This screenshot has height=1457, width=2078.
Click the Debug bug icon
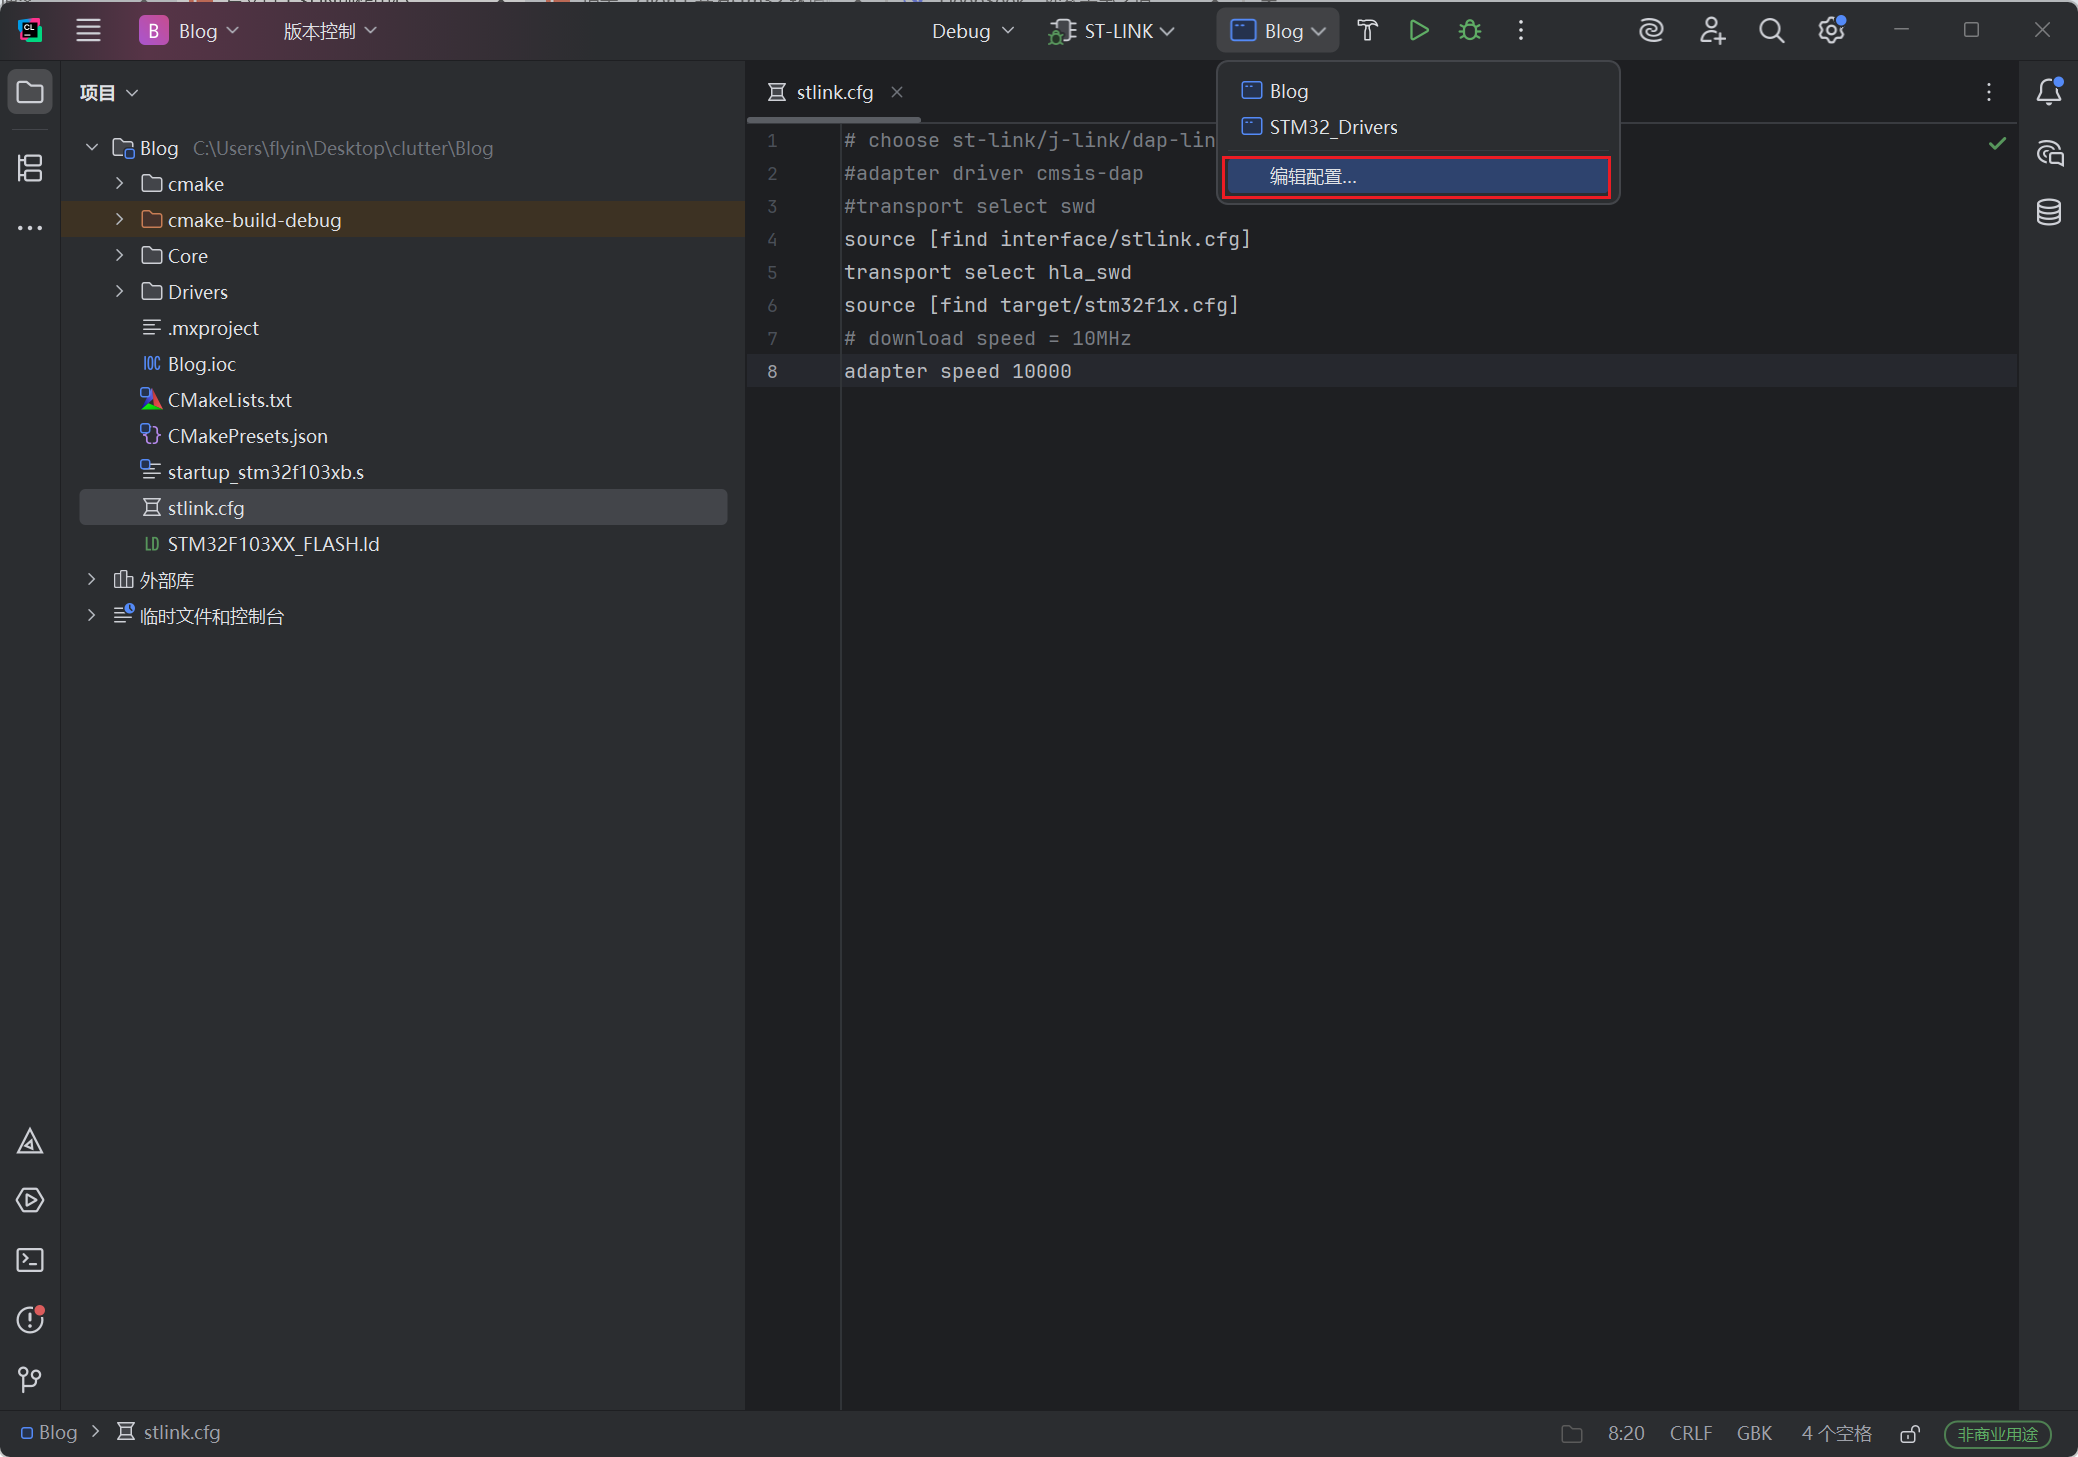[x=1469, y=31]
